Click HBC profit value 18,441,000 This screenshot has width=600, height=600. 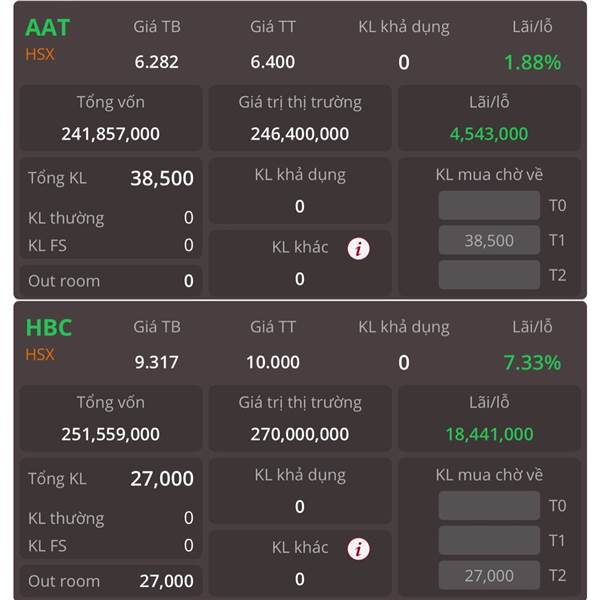tap(489, 434)
